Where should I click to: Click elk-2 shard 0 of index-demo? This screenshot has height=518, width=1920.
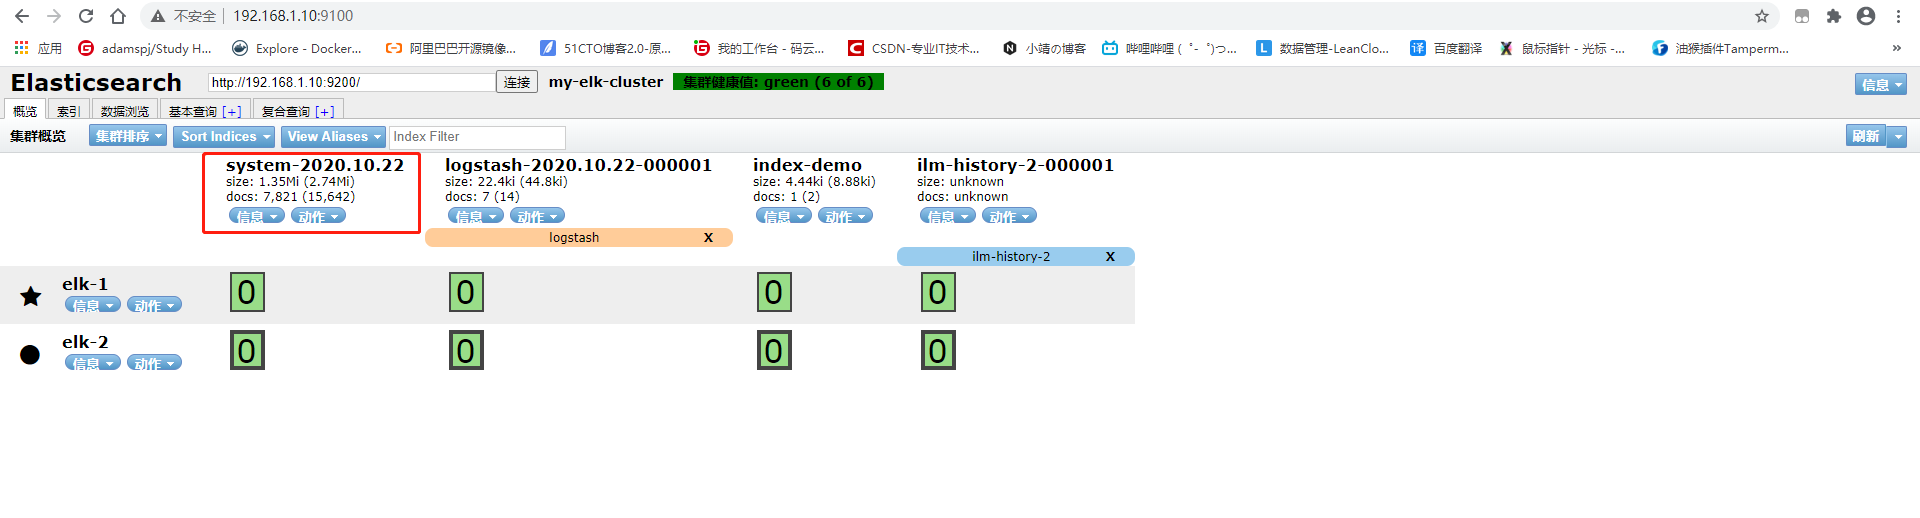coord(774,350)
